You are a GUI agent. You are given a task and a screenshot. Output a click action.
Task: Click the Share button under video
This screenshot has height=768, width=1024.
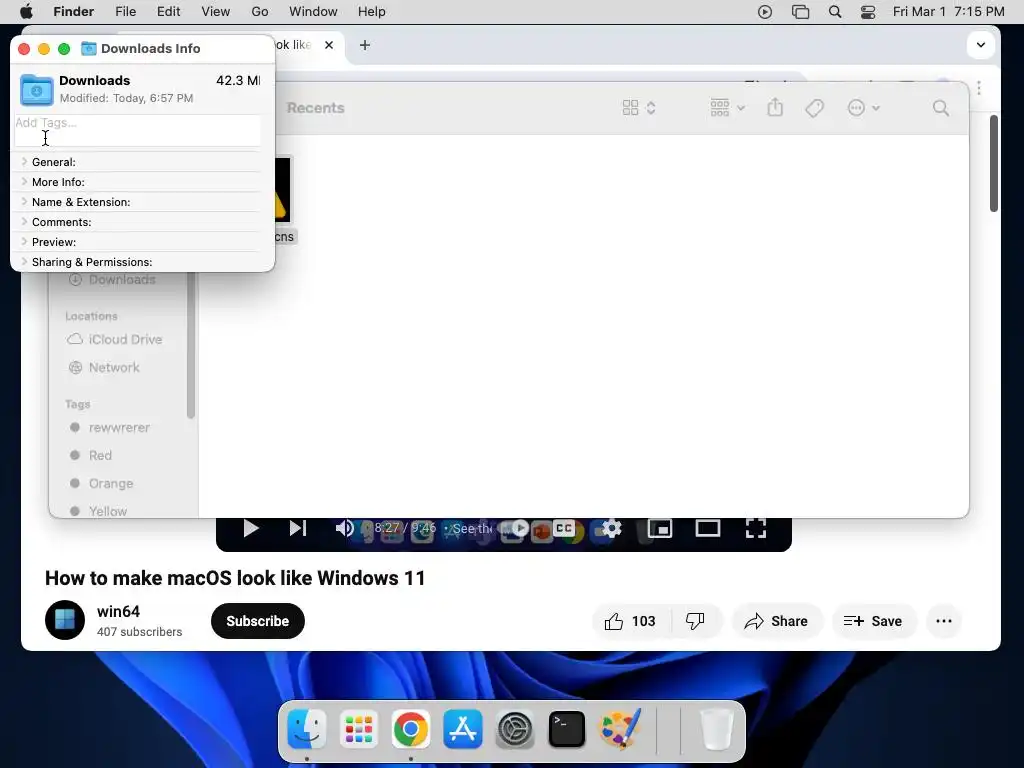(777, 621)
